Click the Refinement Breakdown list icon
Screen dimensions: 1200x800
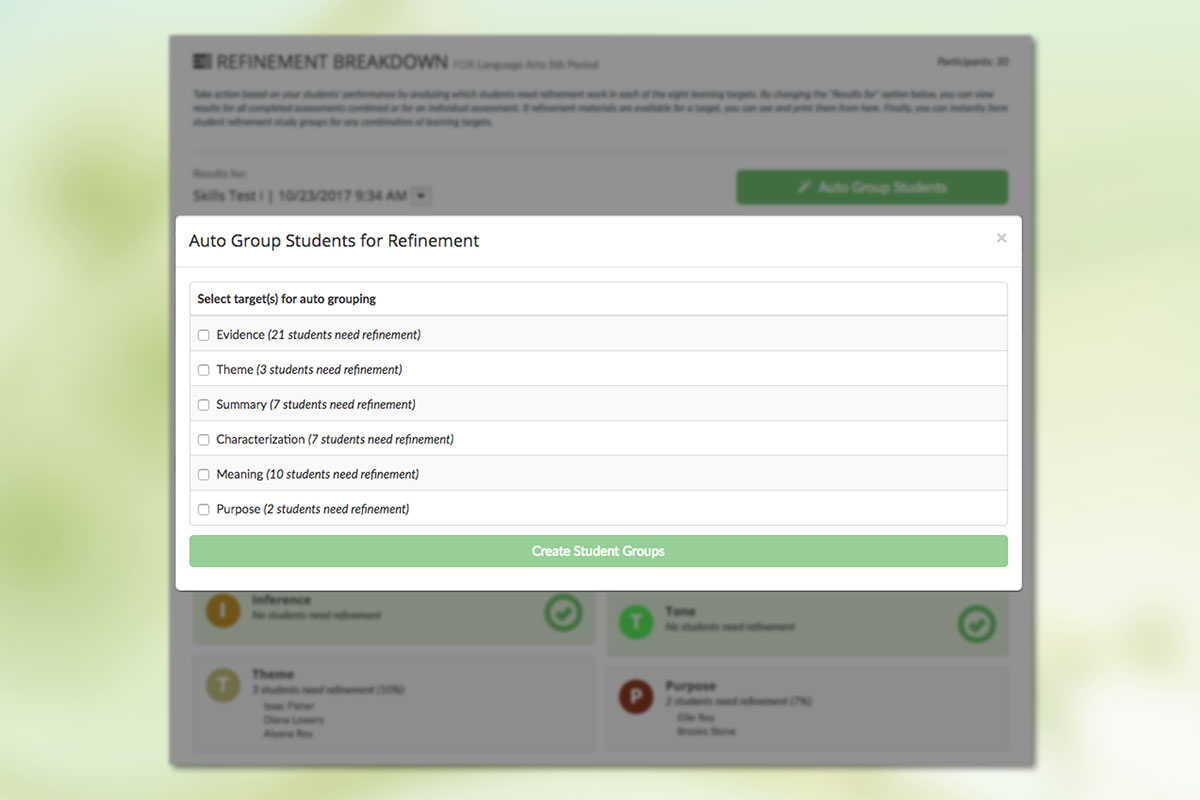click(x=202, y=62)
